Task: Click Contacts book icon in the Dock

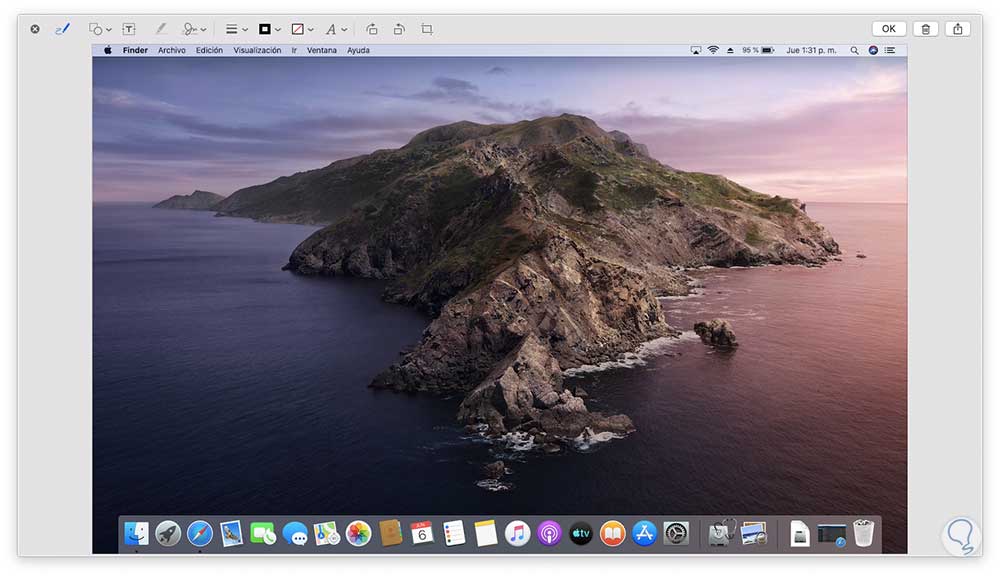Action: (x=390, y=533)
